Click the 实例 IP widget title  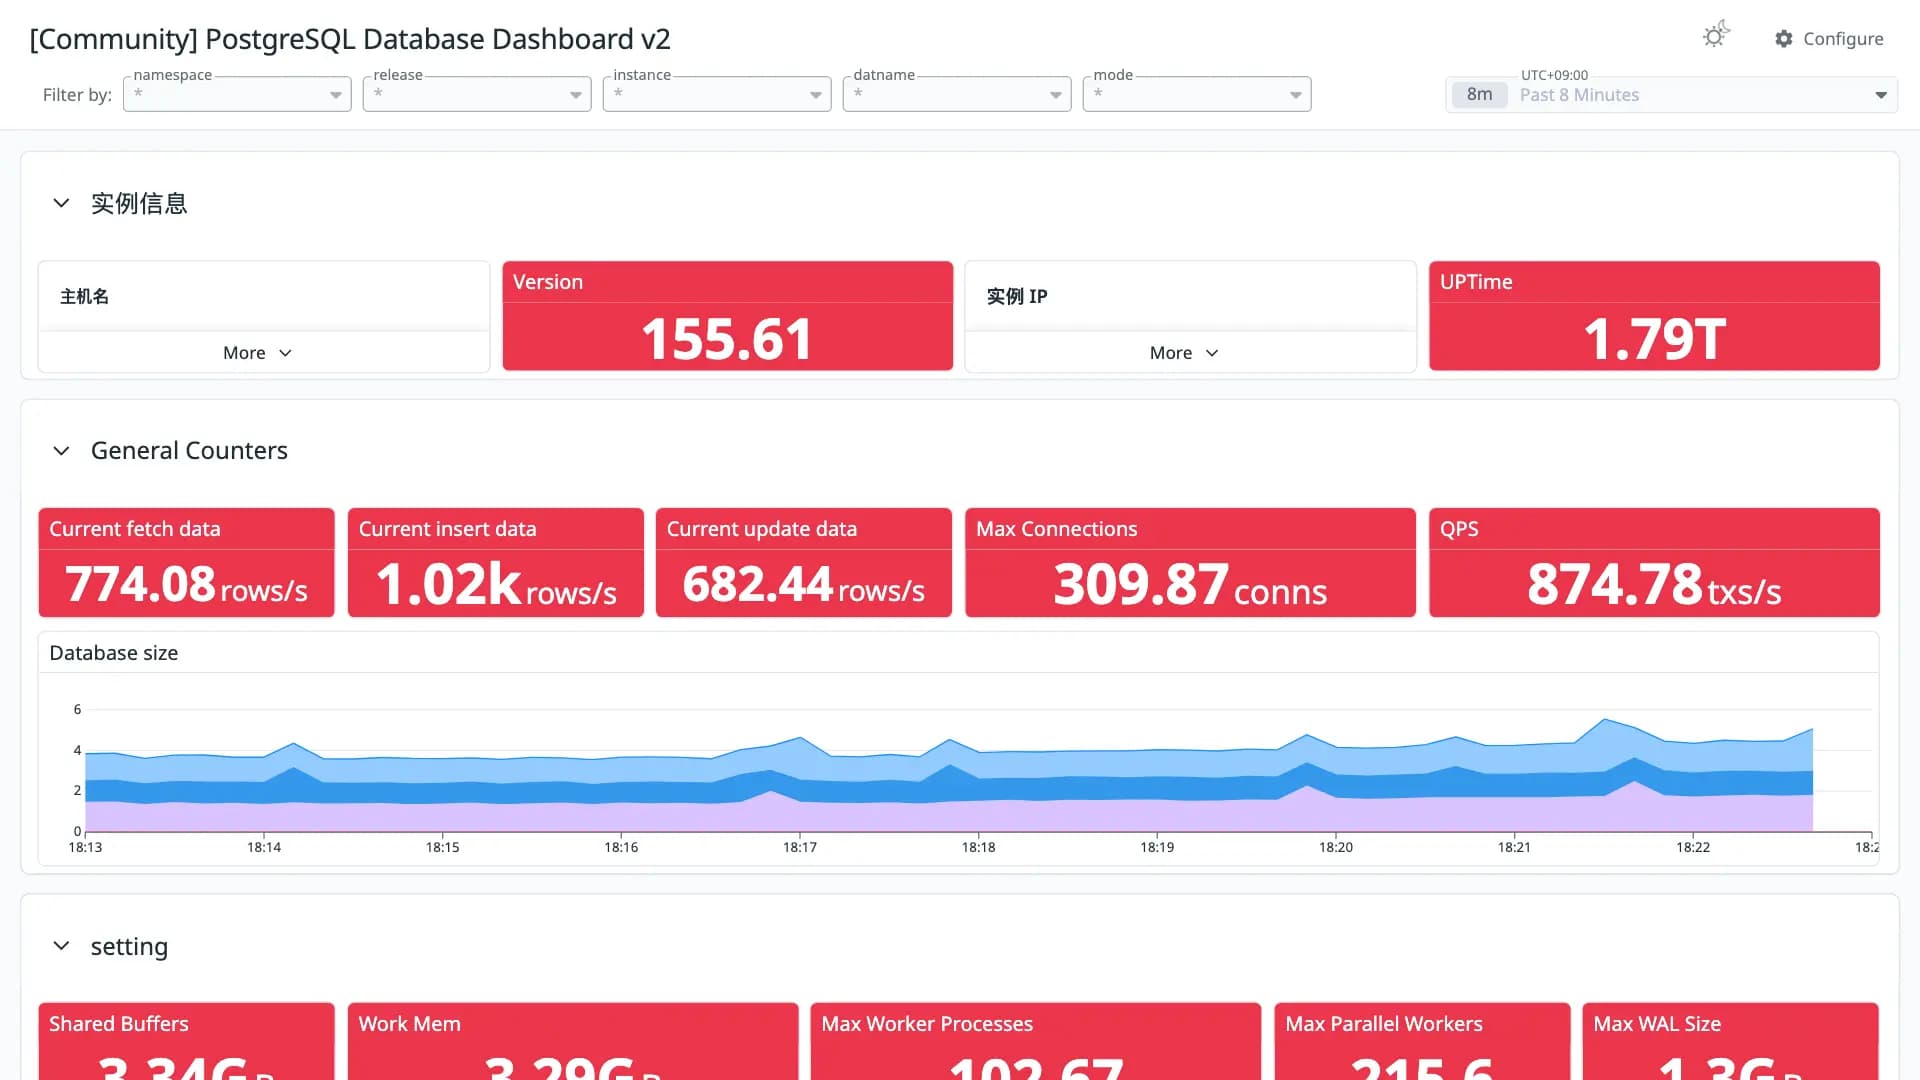tap(1017, 296)
